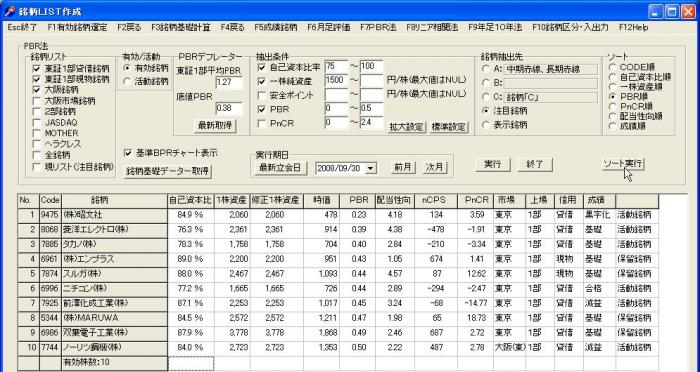The width and height of the screenshot is (700, 372).
Task: Click 東証1部平均PBR input field
Action: click(x=229, y=82)
